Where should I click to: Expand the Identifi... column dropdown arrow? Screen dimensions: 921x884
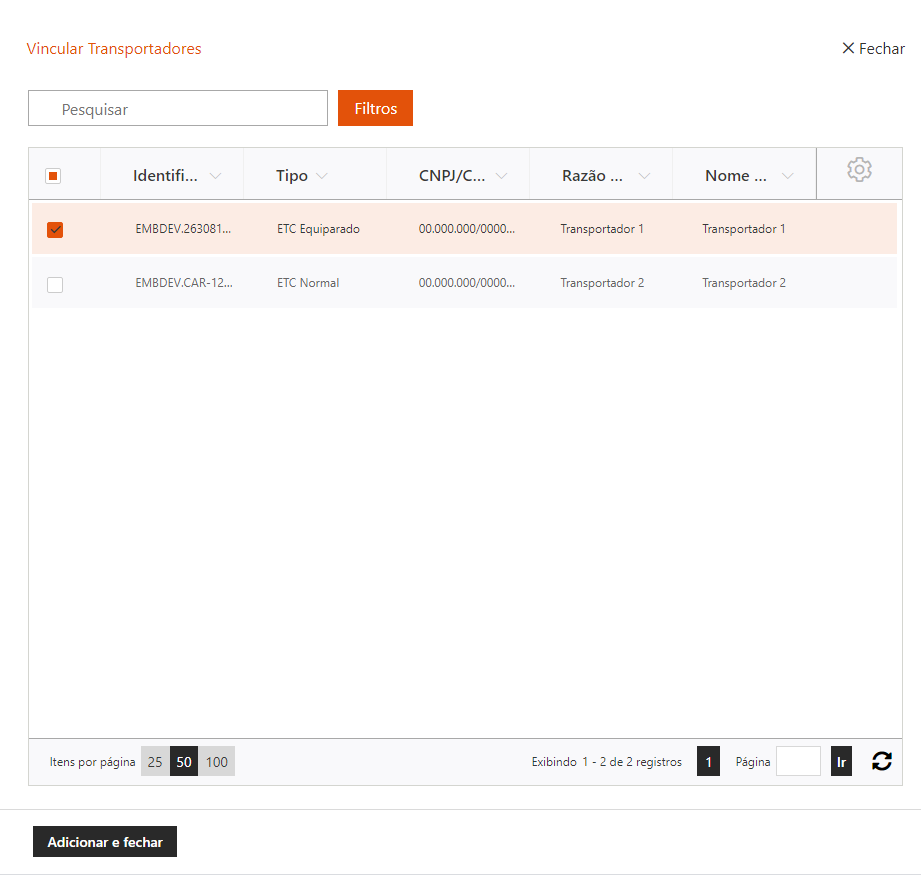(x=216, y=177)
